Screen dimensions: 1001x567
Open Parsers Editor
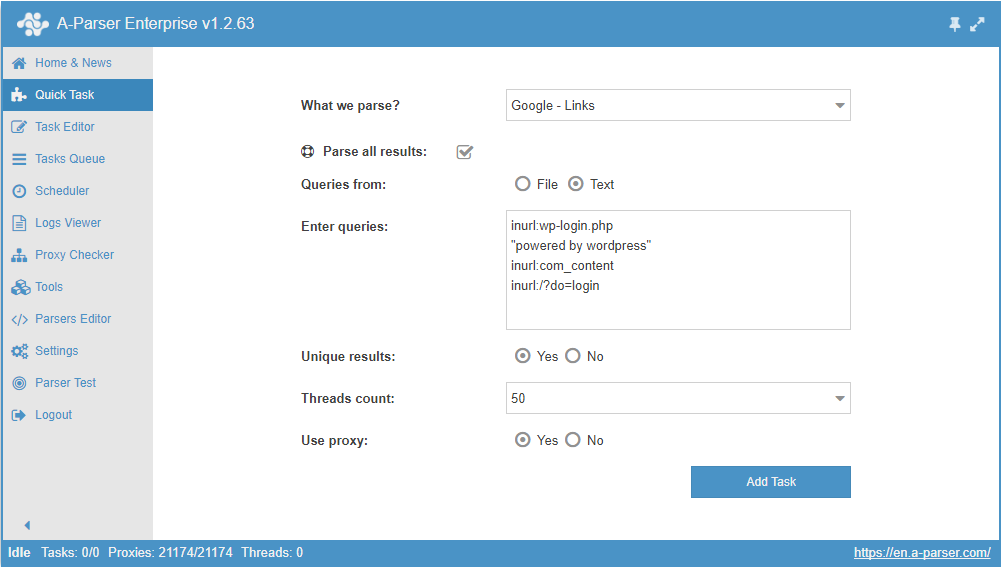click(77, 319)
